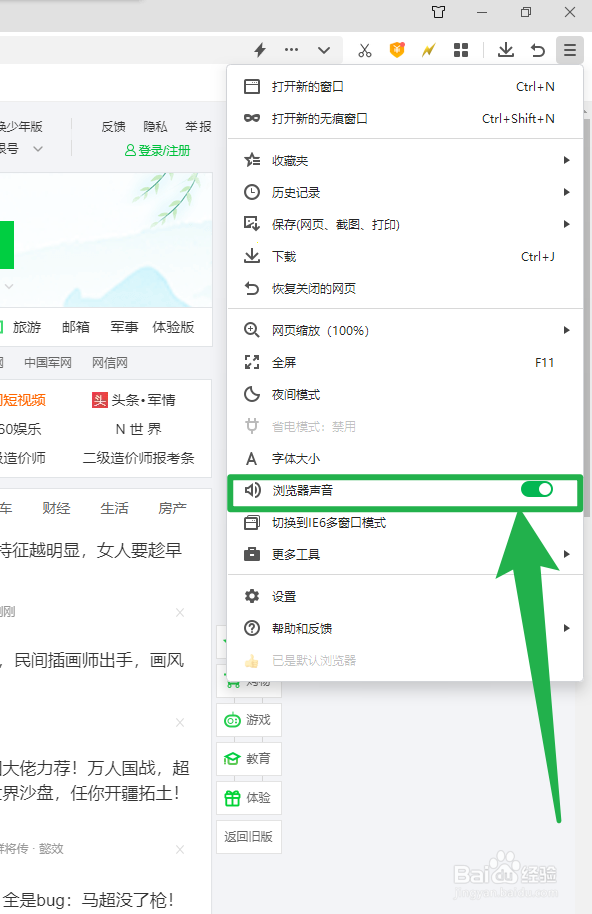Open the downloads toolbar icon
The height and width of the screenshot is (914, 592).
point(506,50)
